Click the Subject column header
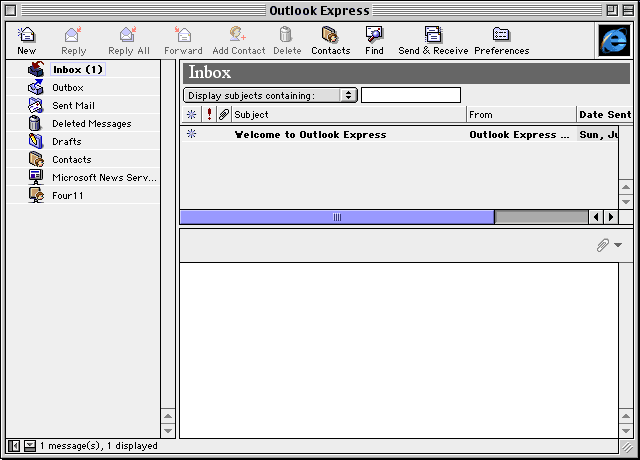This screenshot has width=640, height=460. pos(348,114)
